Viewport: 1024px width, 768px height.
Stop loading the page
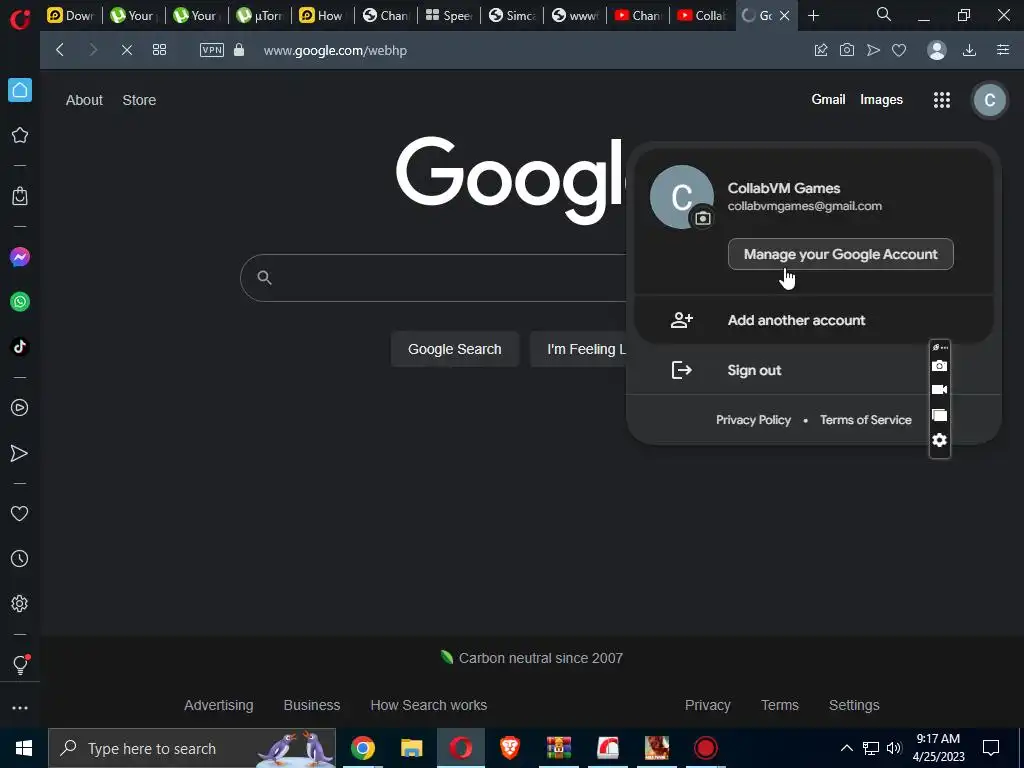coord(127,50)
